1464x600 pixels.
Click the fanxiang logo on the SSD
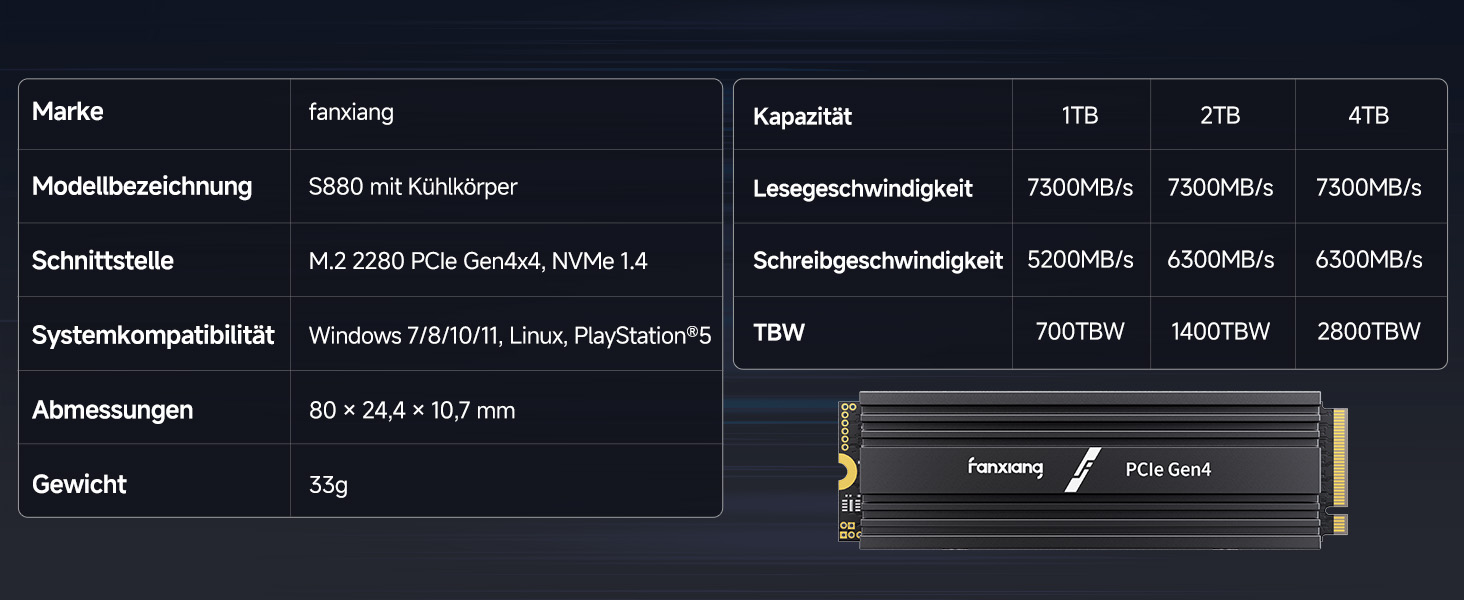(1005, 467)
